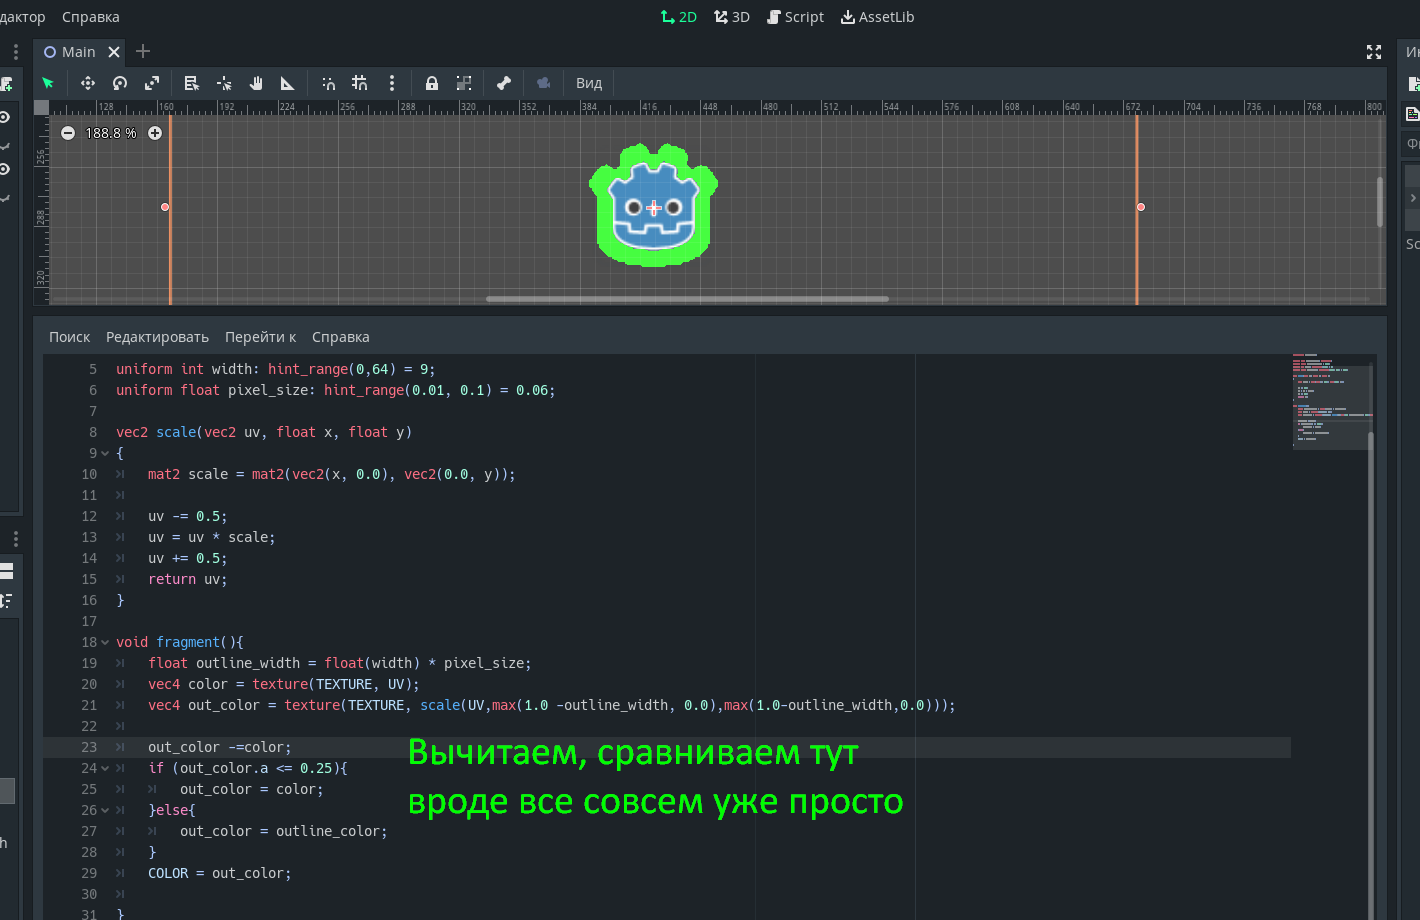
Task: Open the Вид view menu button
Action: 589,83
